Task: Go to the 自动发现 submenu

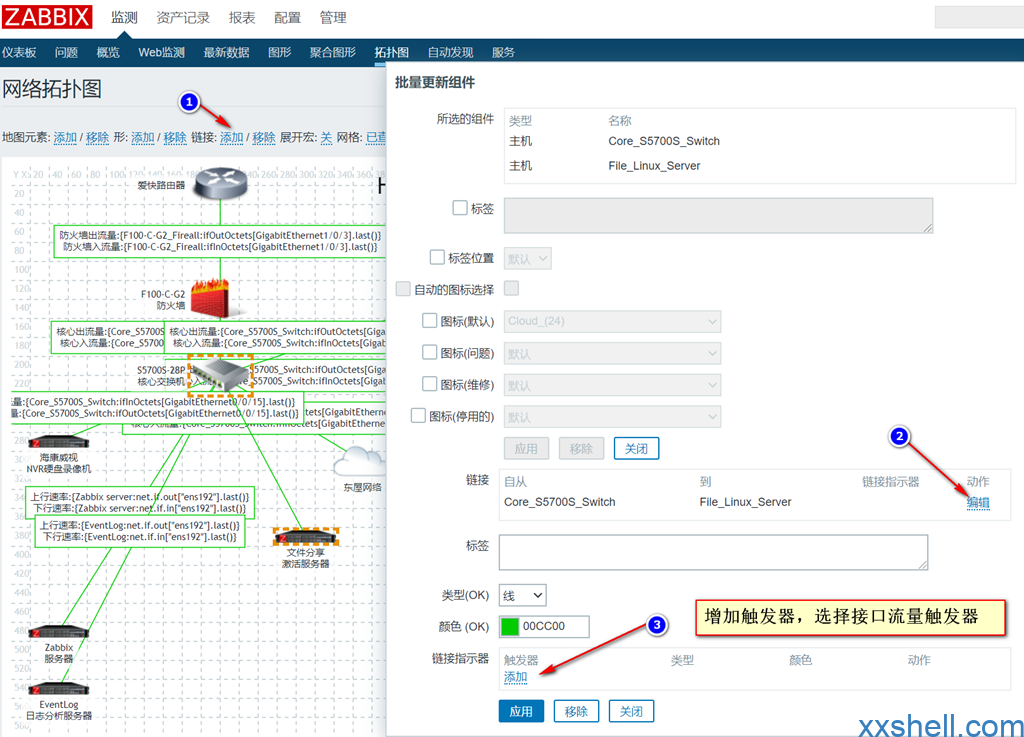Action: coord(451,52)
